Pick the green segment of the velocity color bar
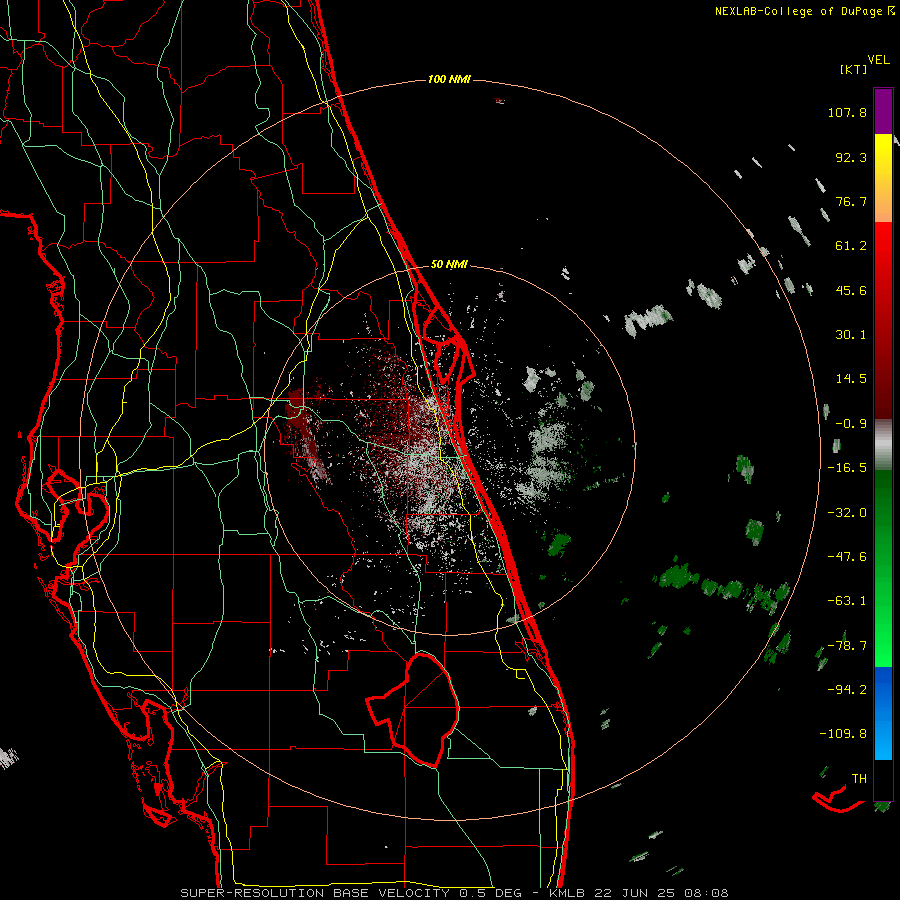 pyautogui.click(x=883, y=568)
